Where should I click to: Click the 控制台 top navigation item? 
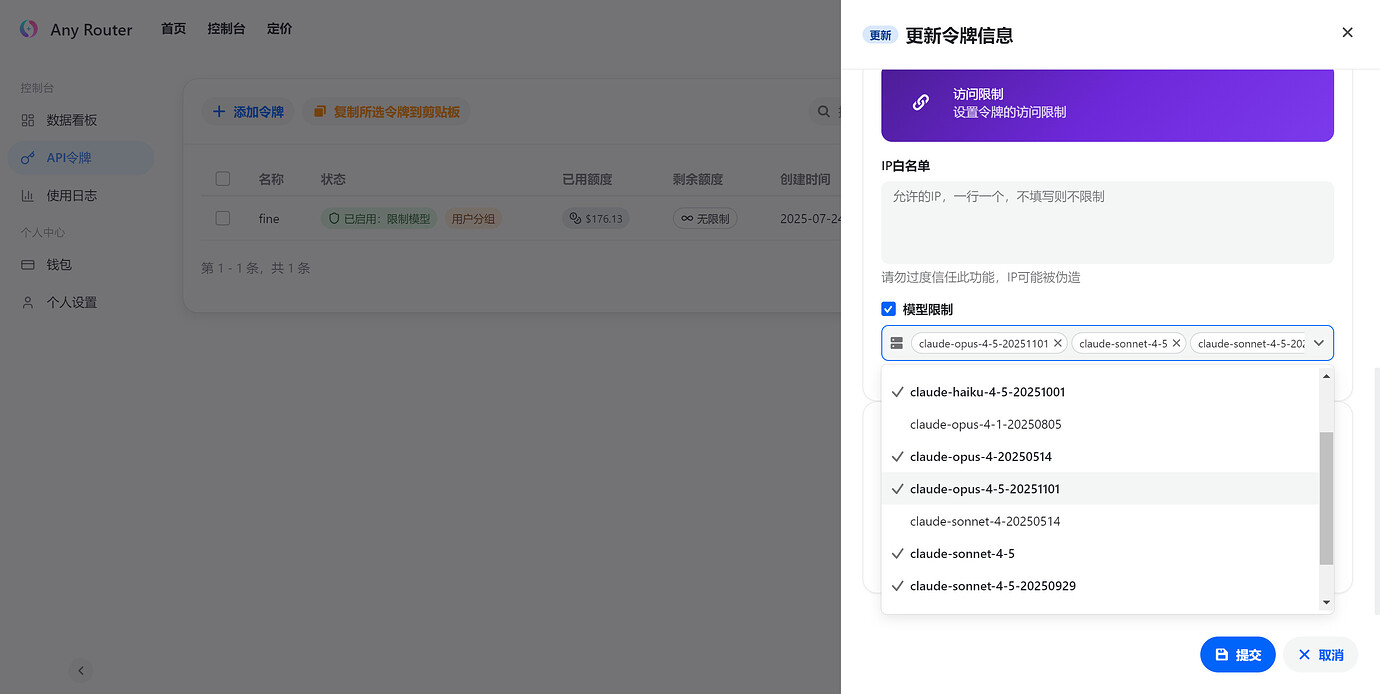[x=226, y=29]
